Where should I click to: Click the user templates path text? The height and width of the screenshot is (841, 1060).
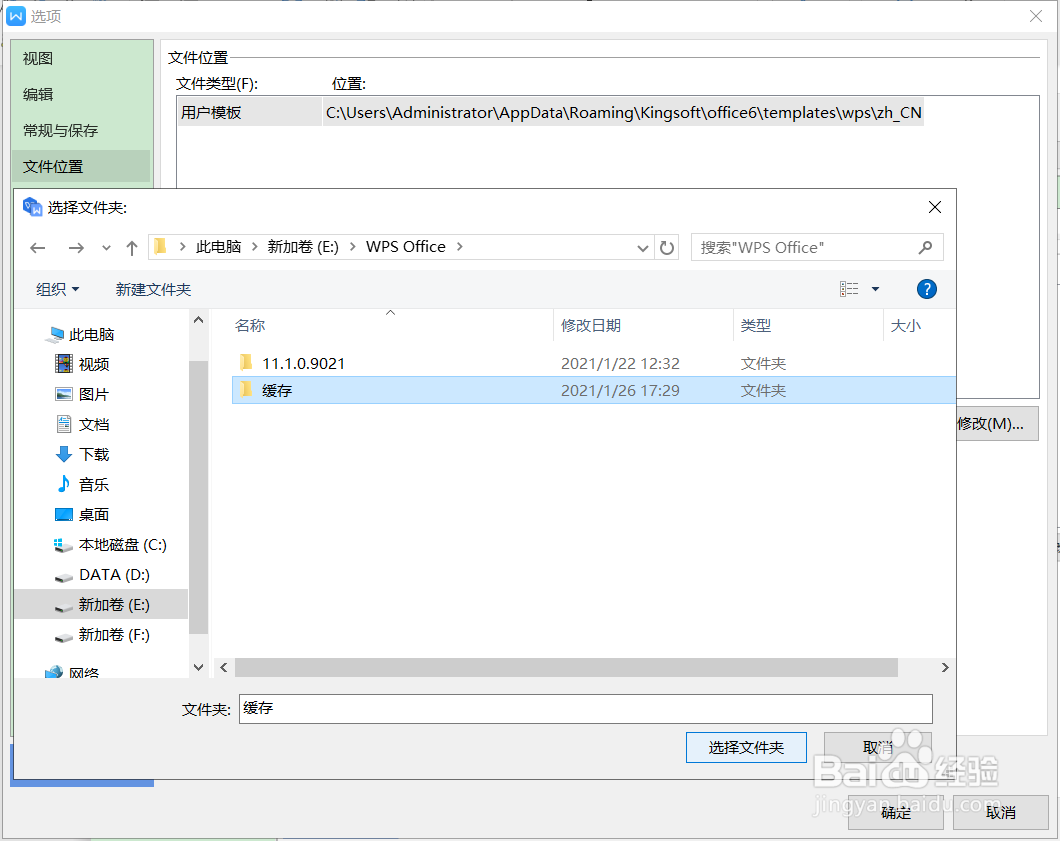[623, 112]
